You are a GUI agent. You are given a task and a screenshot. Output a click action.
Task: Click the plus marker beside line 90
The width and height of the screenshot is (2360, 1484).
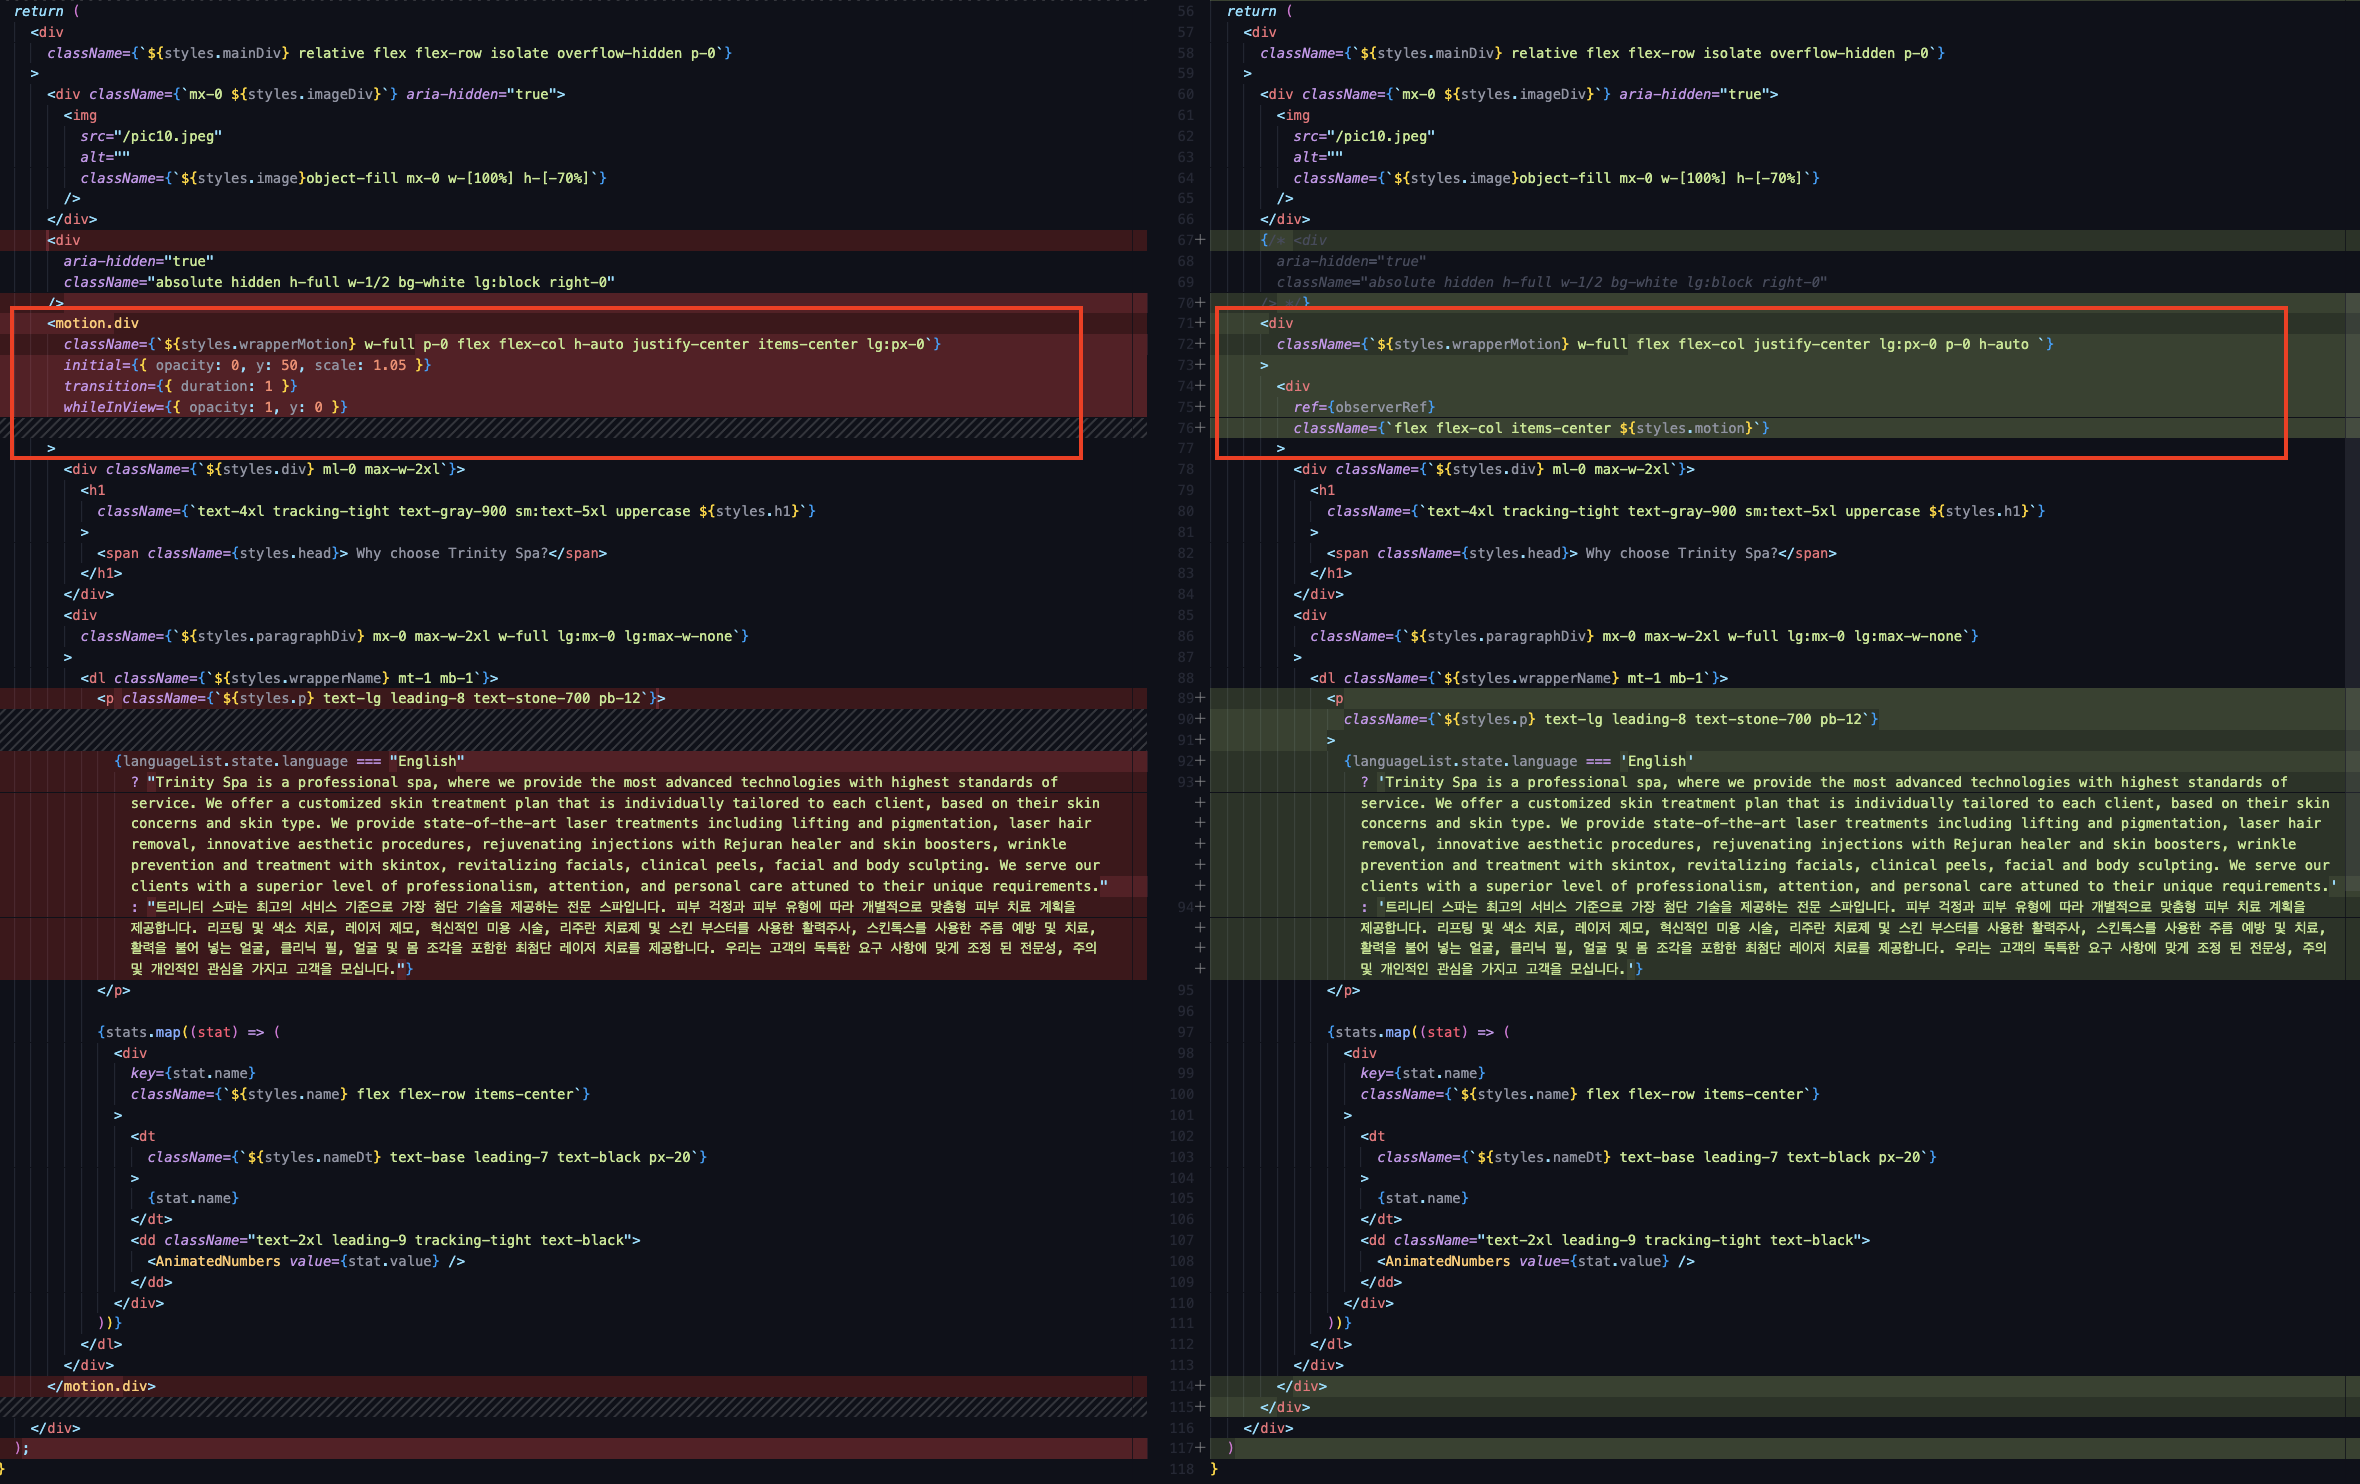[1198, 719]
